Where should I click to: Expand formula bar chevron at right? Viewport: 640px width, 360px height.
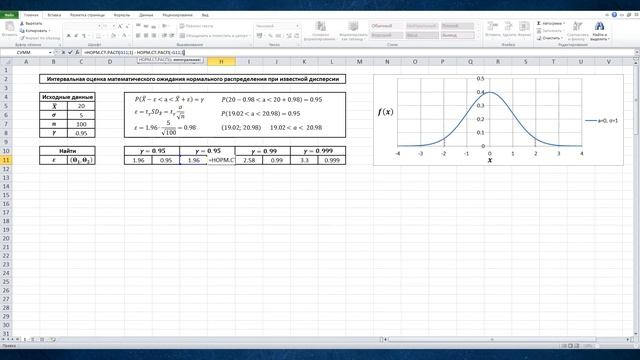pos(636,53)
